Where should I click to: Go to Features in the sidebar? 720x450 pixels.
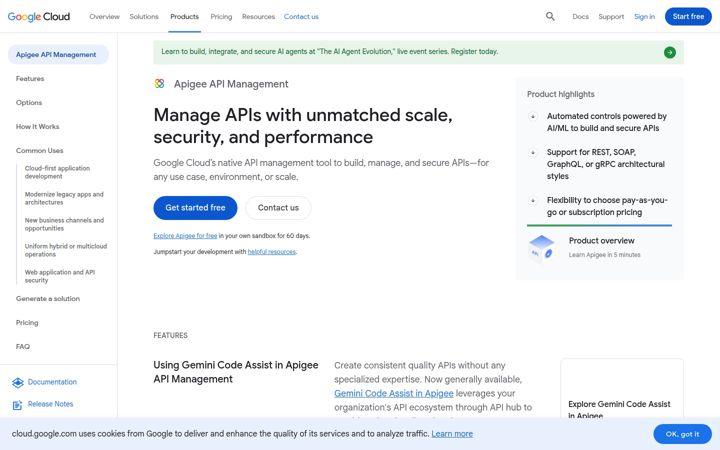pyautogui.click(x=30, y=79)
